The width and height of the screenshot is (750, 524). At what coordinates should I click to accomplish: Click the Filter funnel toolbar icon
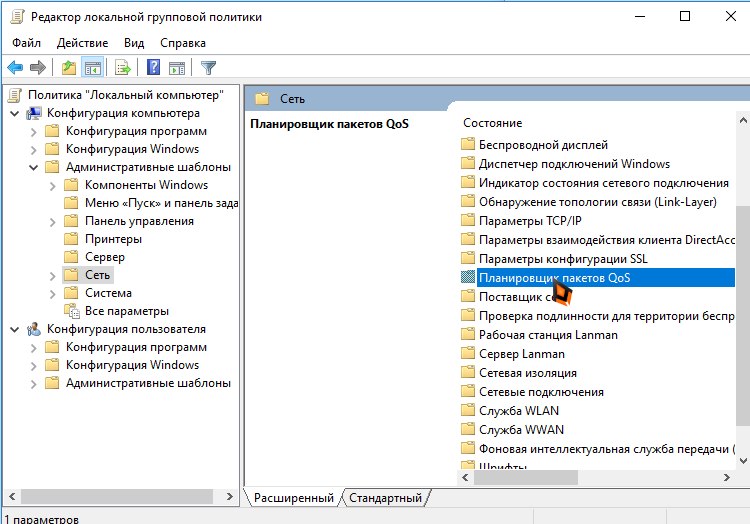click(x=209, y=67)
